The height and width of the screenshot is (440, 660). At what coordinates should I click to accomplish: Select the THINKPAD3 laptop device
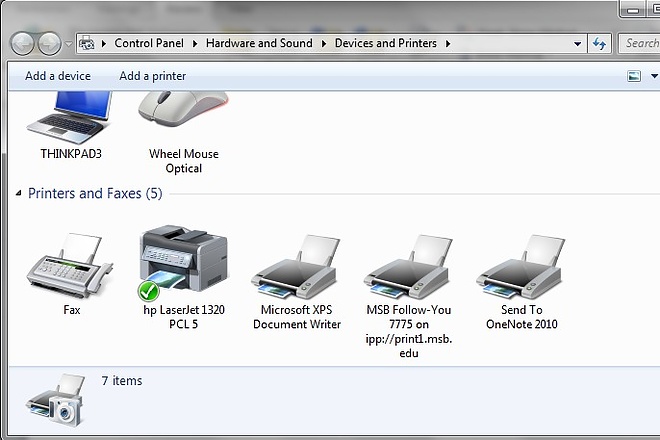(x=71, y=119)
